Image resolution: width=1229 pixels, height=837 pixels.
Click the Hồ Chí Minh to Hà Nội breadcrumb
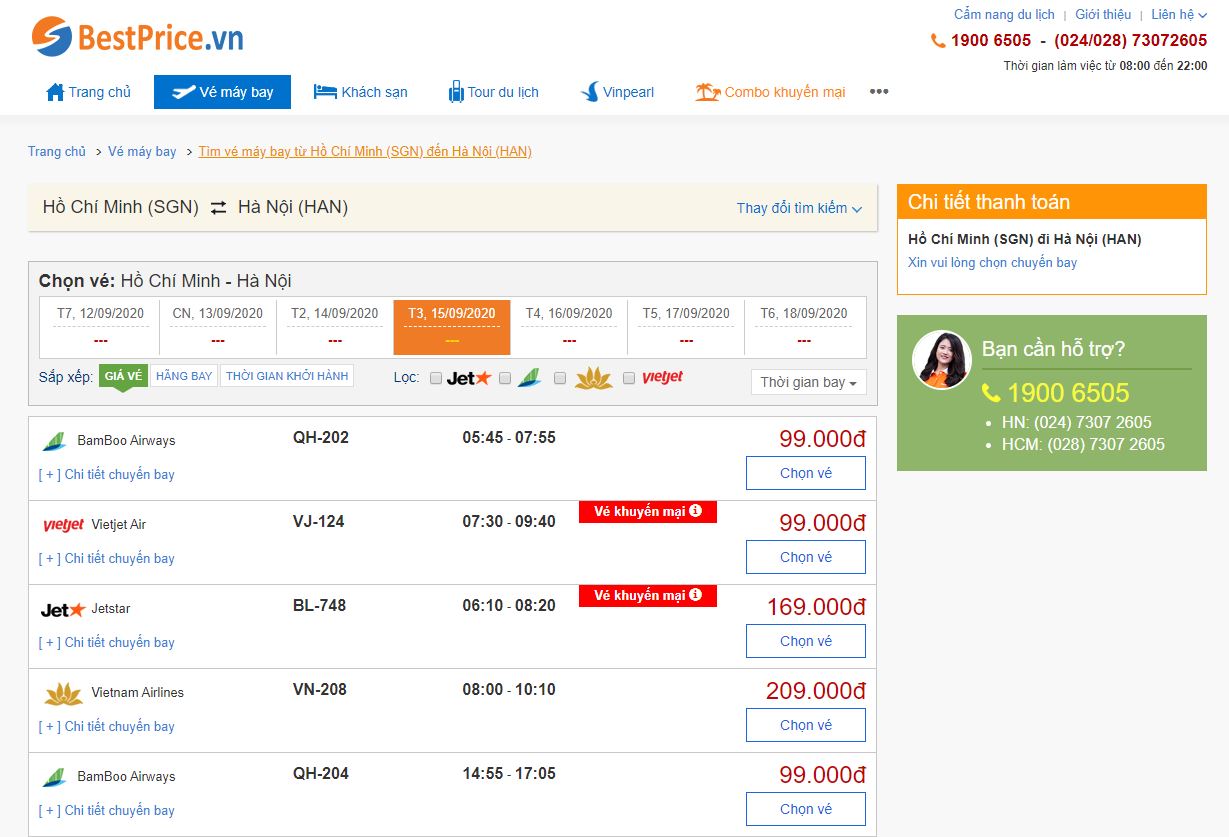tap(365, 152)
